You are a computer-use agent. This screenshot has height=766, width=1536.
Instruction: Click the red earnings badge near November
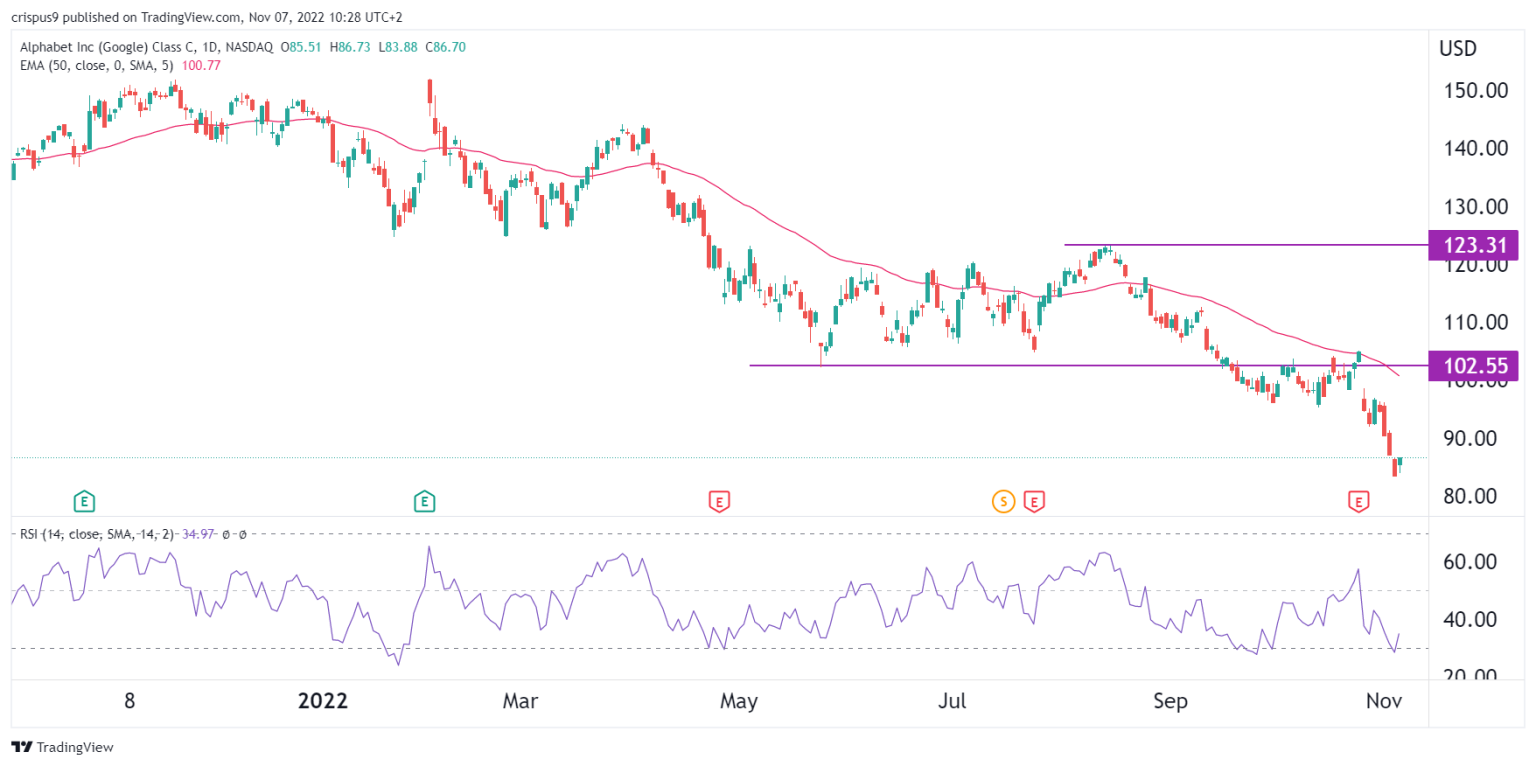point(1359,501)
